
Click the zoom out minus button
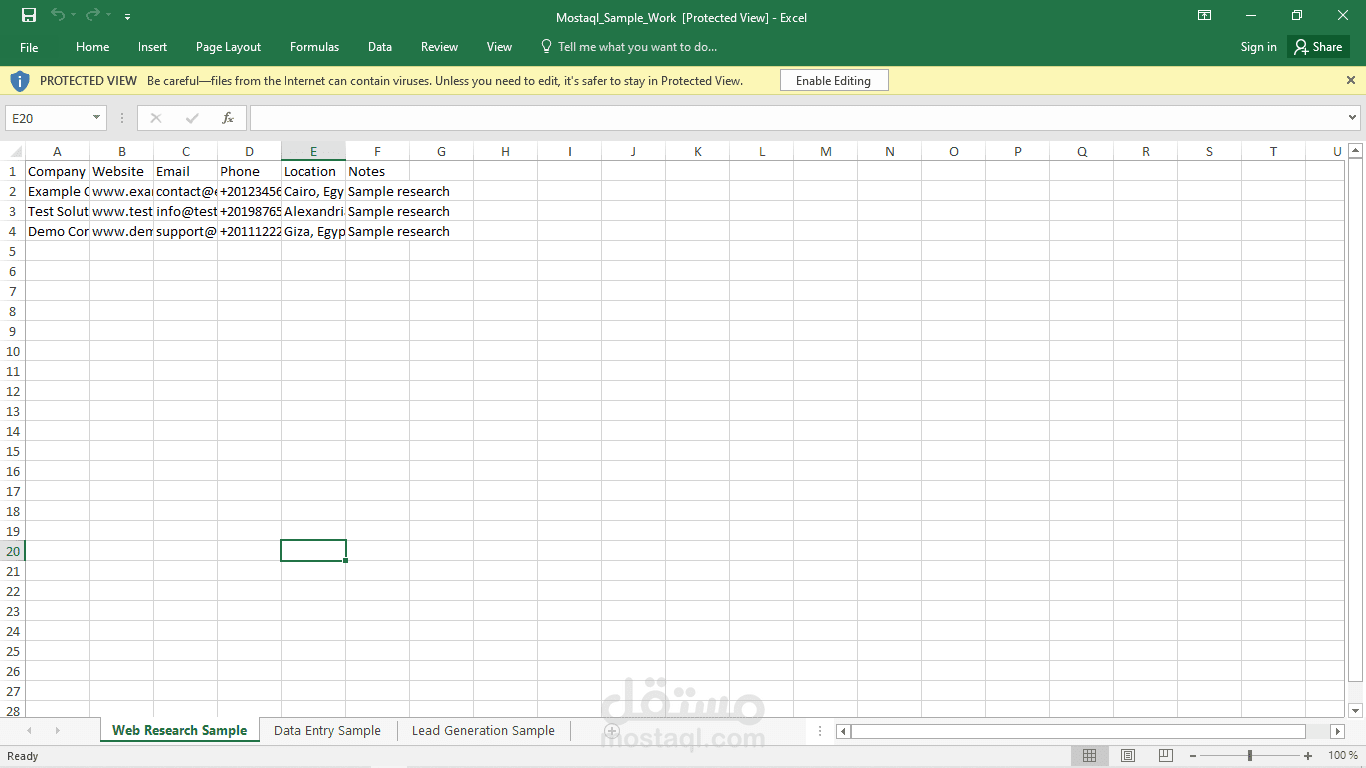pyautogui.click(x=1193, y=755)
